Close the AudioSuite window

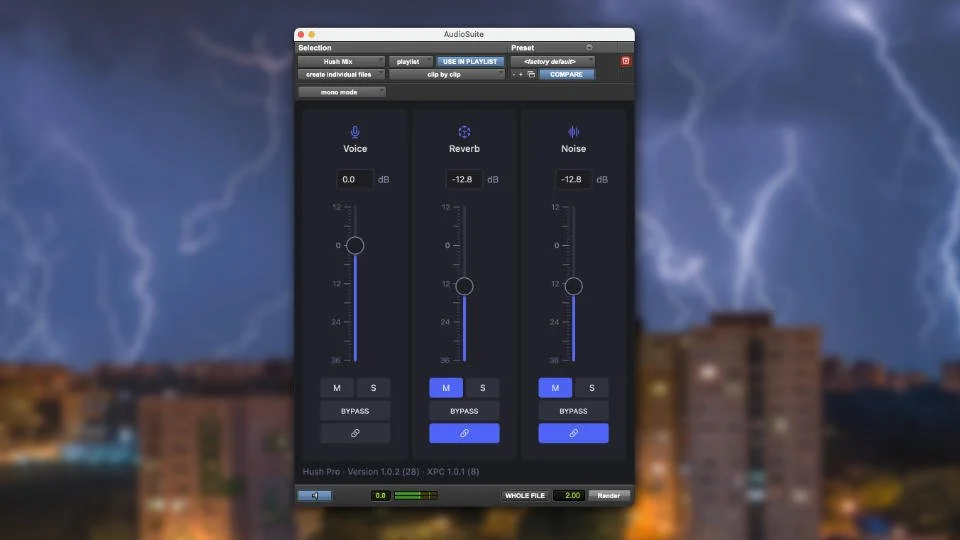point(301,35)
